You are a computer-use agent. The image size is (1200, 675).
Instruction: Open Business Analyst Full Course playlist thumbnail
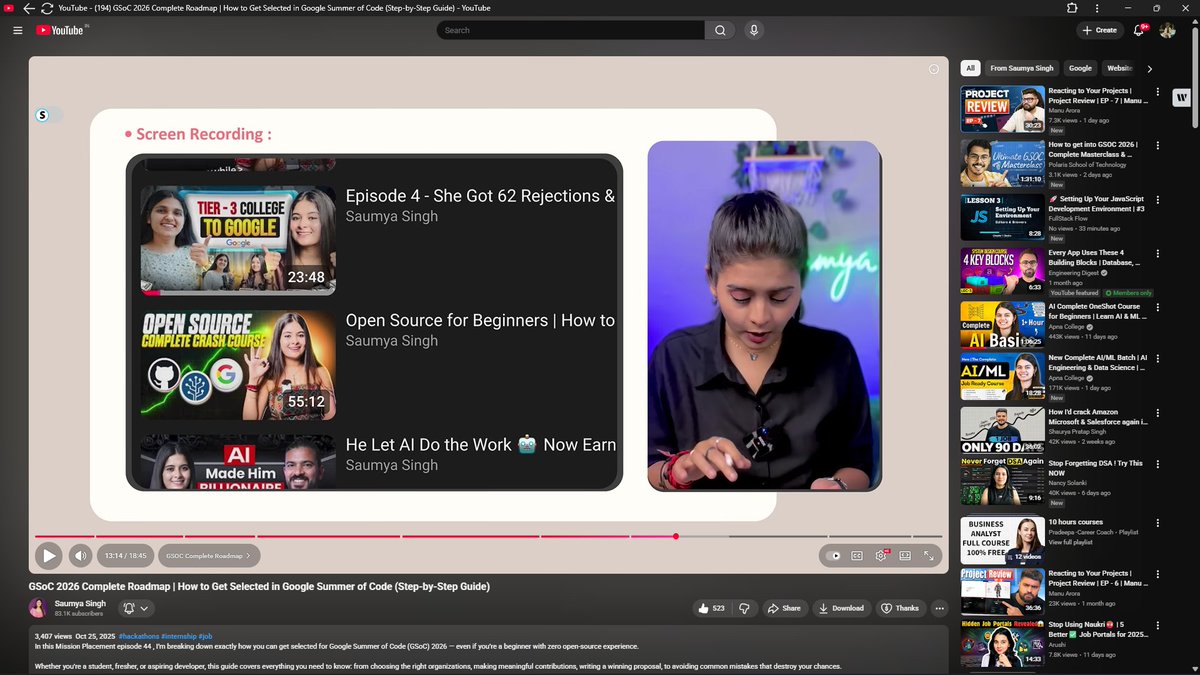click(x=1003, y=541)
